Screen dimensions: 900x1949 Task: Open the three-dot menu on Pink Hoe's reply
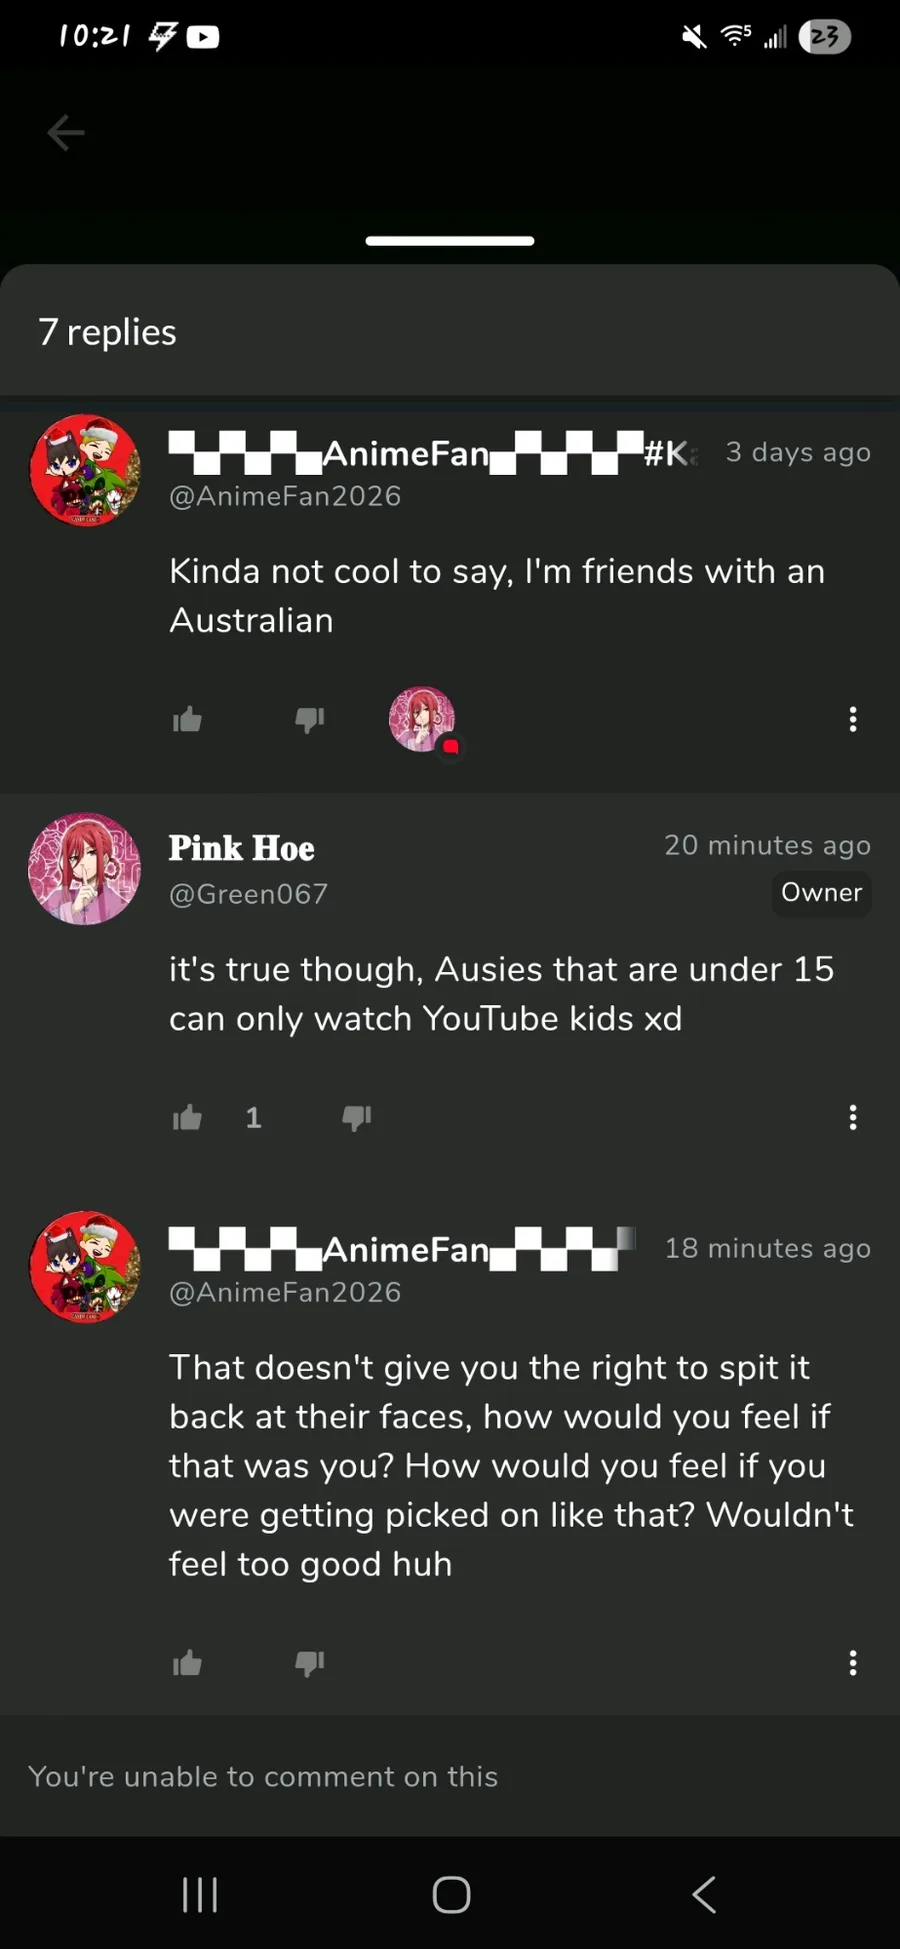point(853,1117)
